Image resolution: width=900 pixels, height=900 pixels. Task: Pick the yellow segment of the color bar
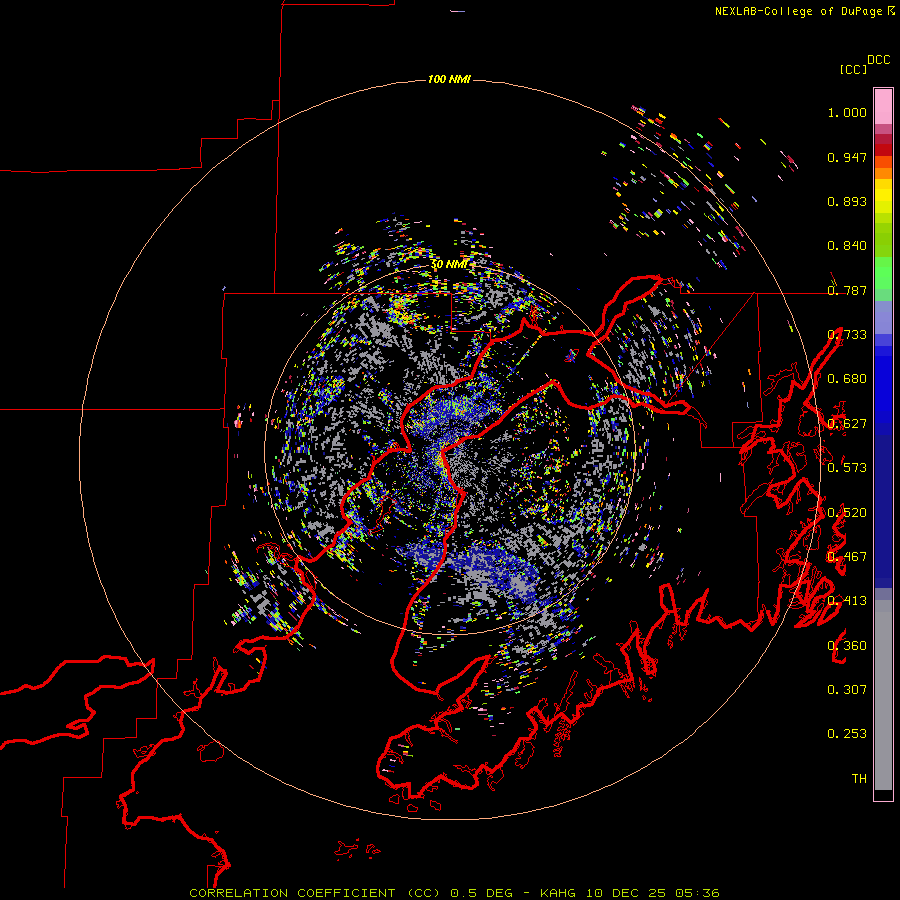tap(883, 196)
